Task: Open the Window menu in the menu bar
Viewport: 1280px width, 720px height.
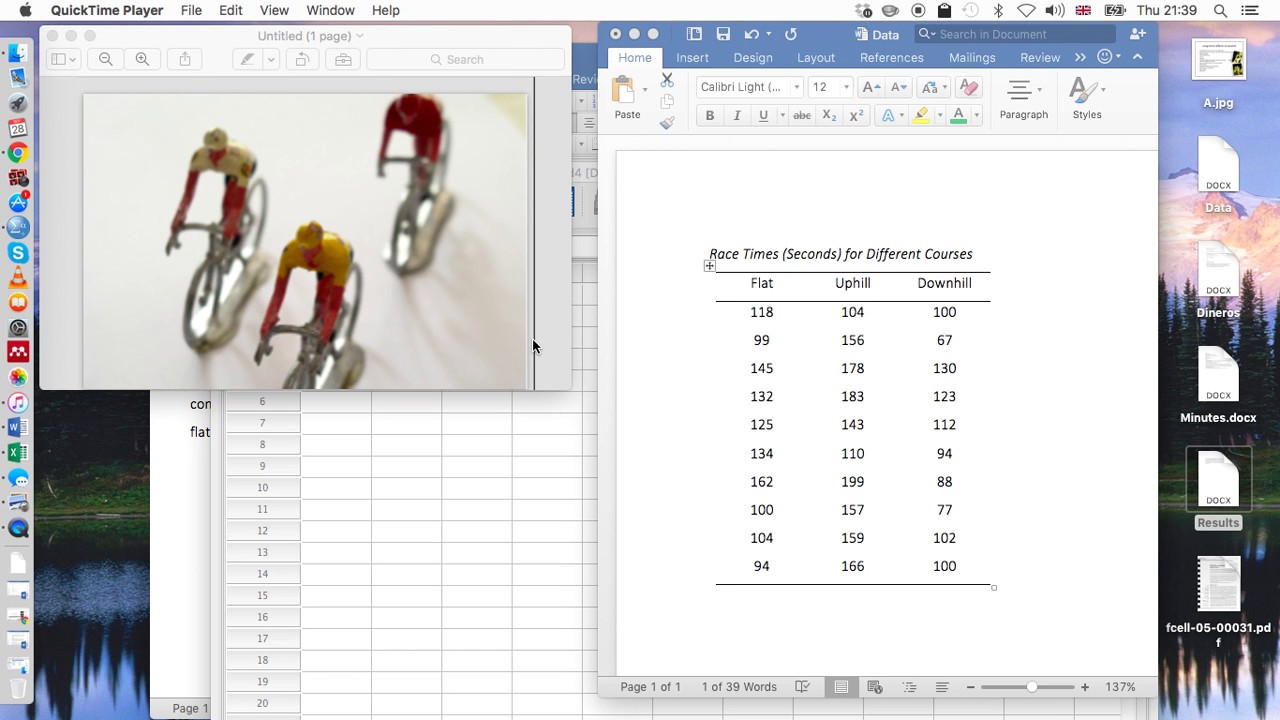Action: click(x=330, y=10)
